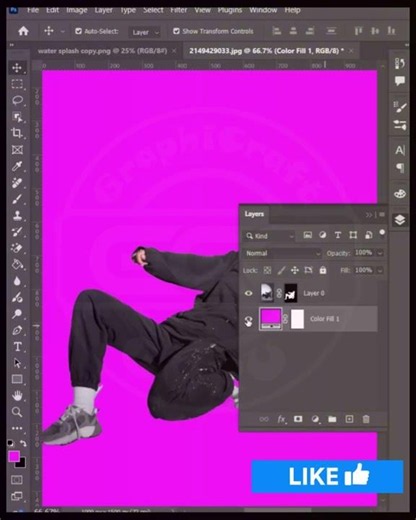Open the layer filter Kind dropdown
Image resolution: width=416 pixels, height=520 pixels.
coord(269,236)
